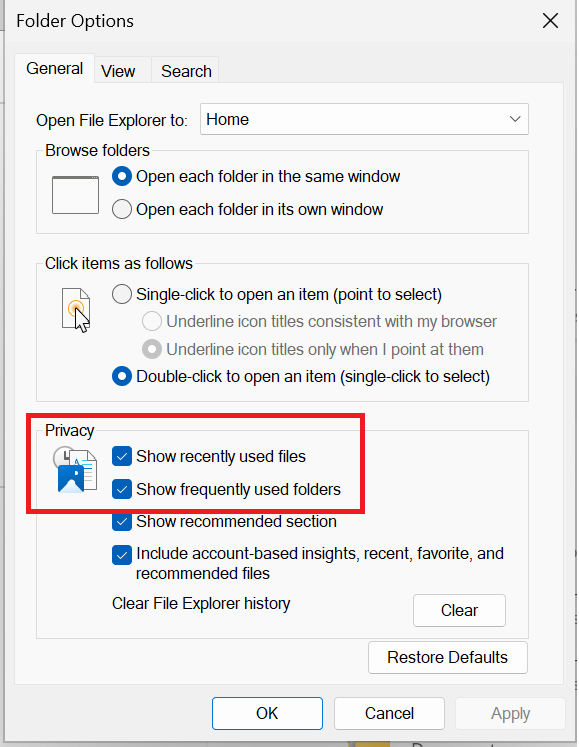579x747 pixels.
Task: Click the Privacy clock and documents icon
Action: [x=75, y=469]
